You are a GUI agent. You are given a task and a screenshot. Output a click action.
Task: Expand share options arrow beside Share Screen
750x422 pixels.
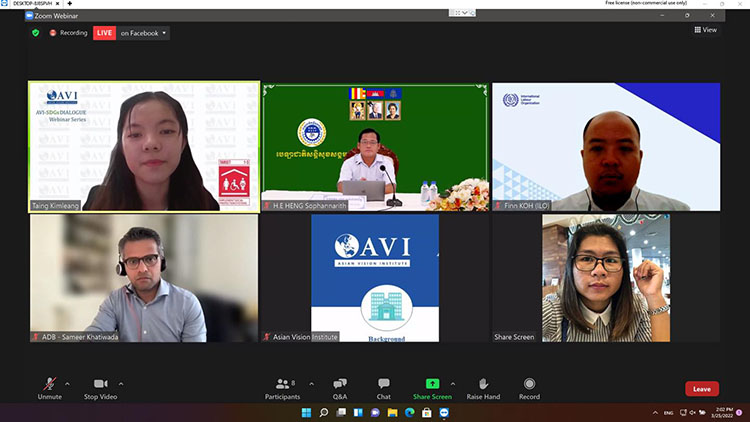tap(452, 383)
